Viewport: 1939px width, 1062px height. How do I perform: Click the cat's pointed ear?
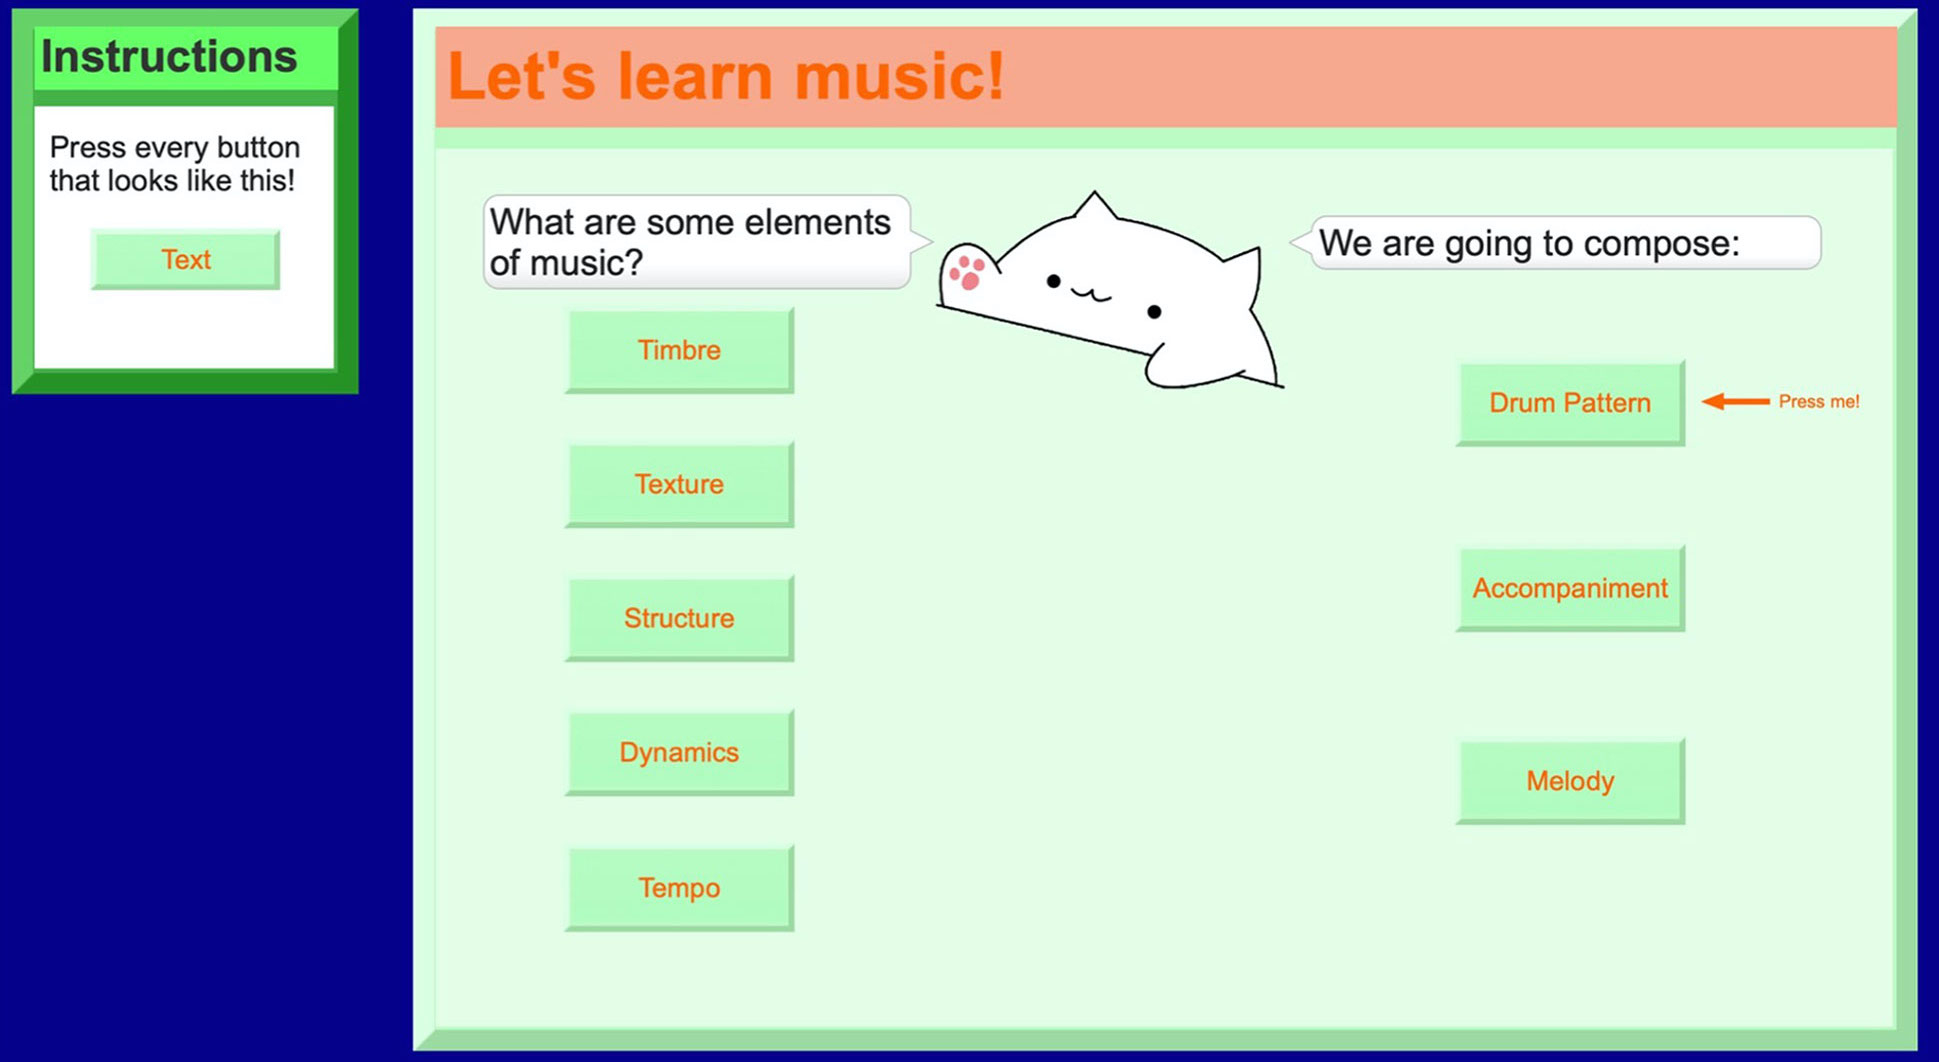1094,206
